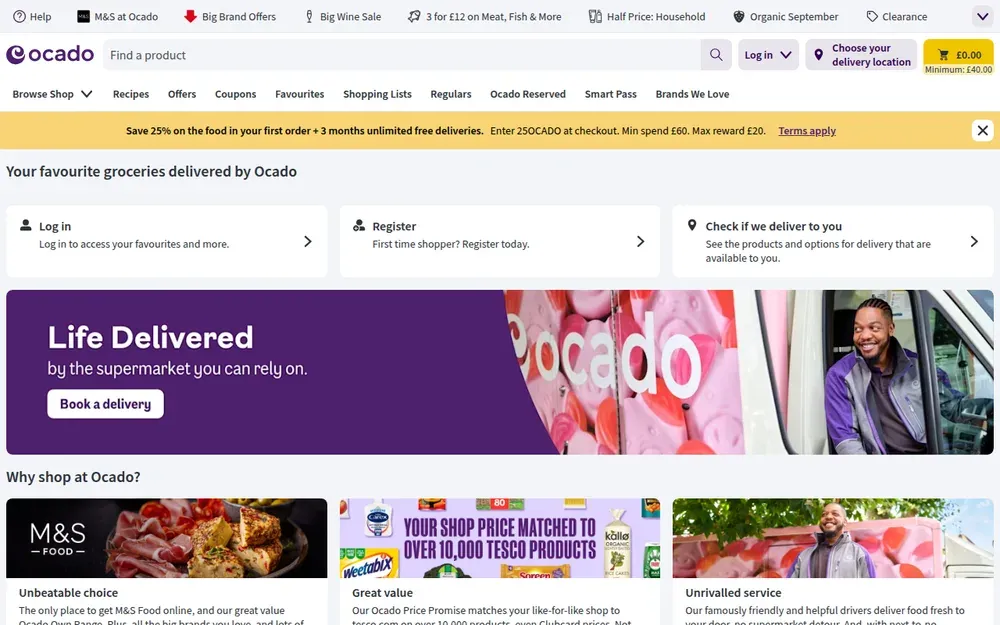Screen dimensions: 1000x625
Task: Click the meat icon beside 3 for £12
Action: pyautogui.click(x=414, y=17)
